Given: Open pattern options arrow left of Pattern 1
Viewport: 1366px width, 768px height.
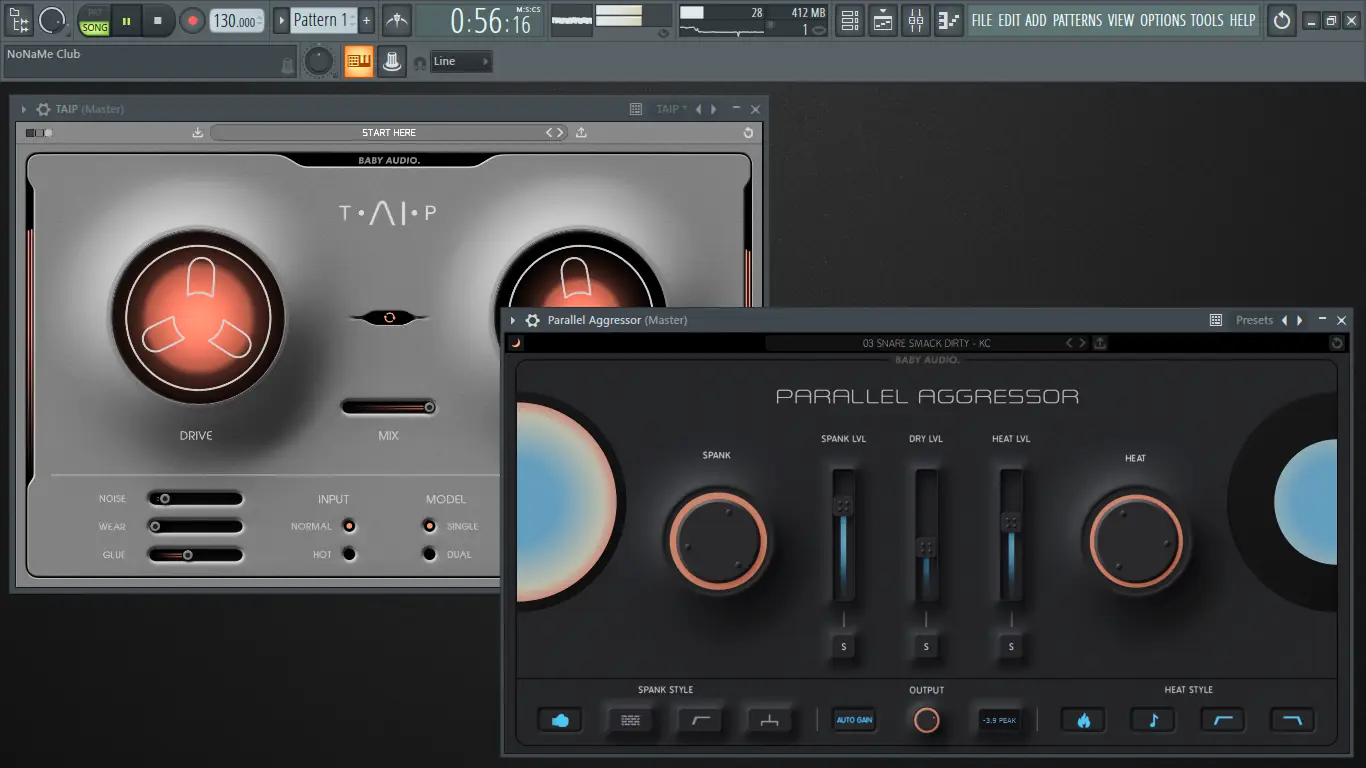Looking at the screenshot, I should 281,20.
